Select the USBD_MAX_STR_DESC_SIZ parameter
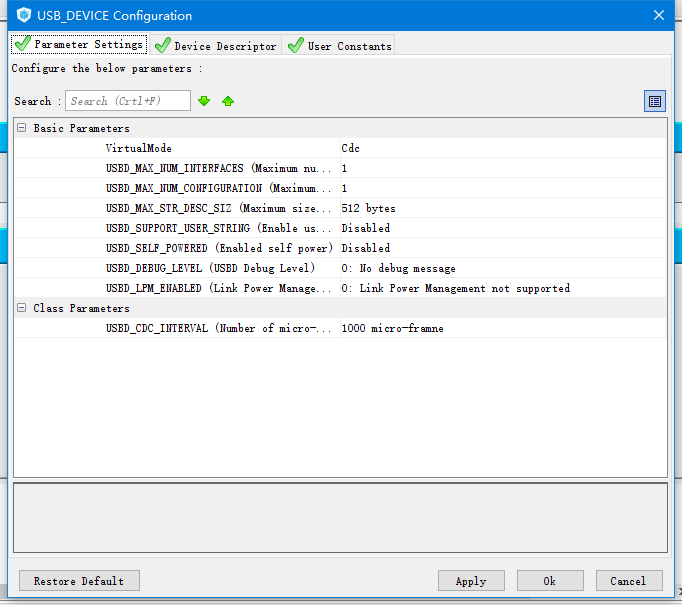682x605 pixels. click(218, 208)
